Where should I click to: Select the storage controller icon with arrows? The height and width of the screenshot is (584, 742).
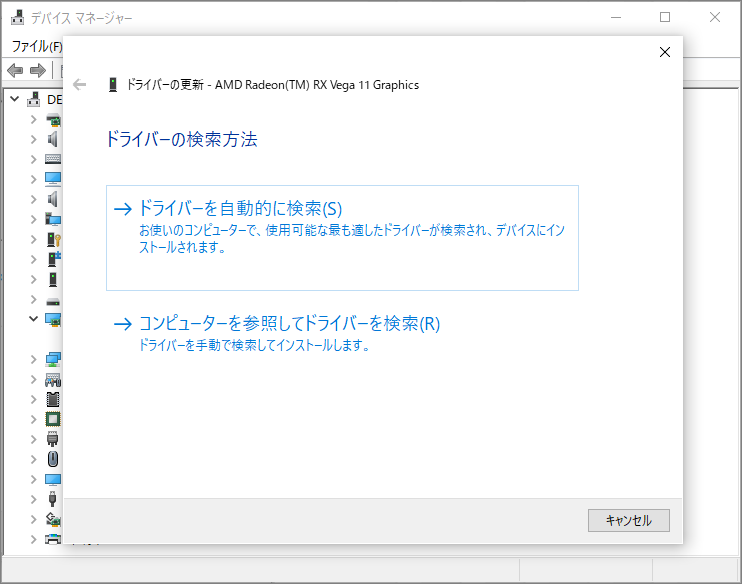[53, 519]
